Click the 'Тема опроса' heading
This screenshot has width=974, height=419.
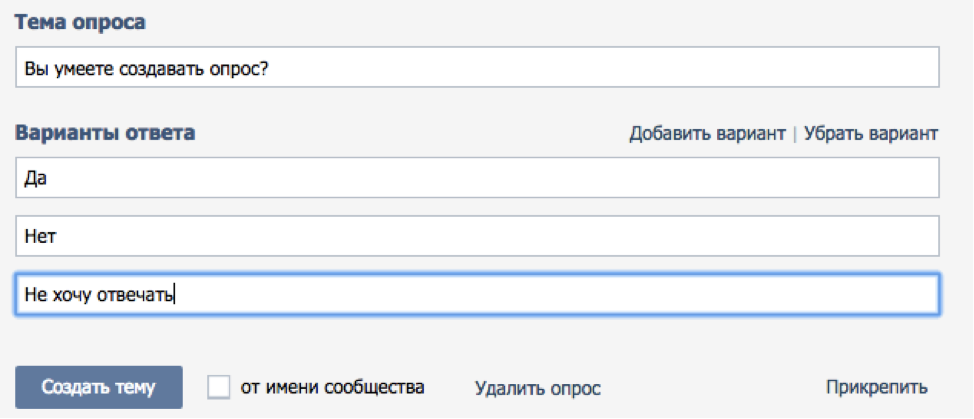(x=81, y=21)
